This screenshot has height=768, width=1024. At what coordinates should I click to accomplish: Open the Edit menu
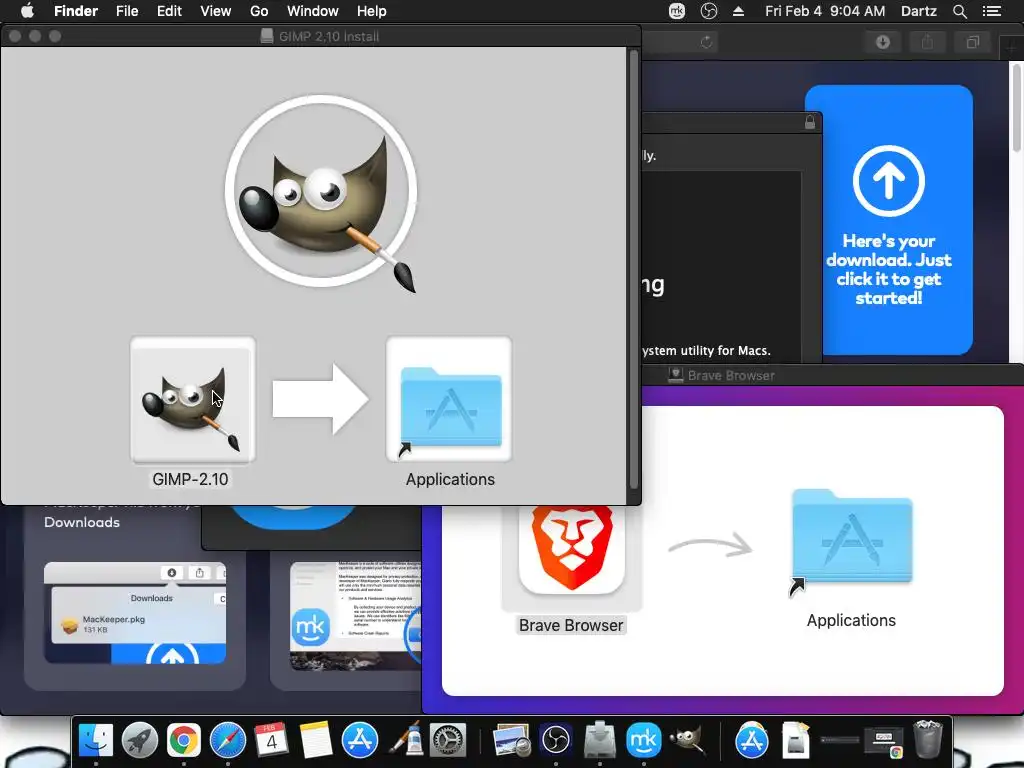coord(169,11)
